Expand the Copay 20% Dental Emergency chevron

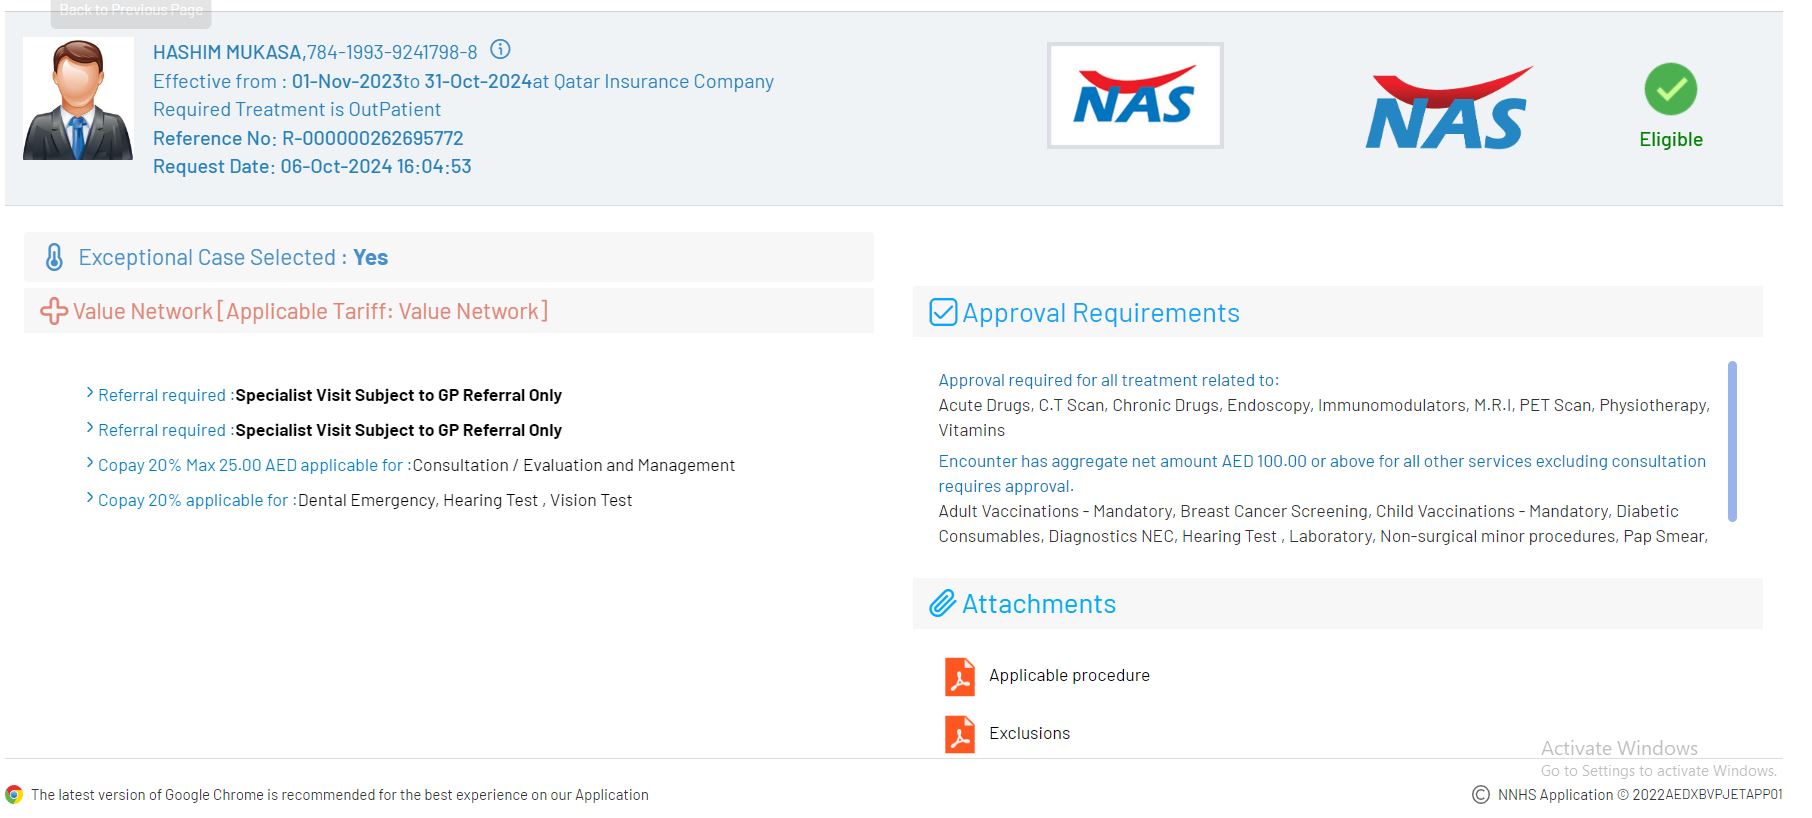[x=90, y=499]
